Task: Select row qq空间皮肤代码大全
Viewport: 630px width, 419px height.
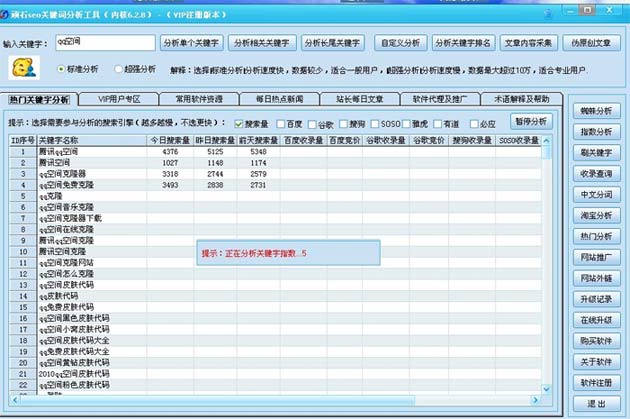Action: (x=275, y=340)
